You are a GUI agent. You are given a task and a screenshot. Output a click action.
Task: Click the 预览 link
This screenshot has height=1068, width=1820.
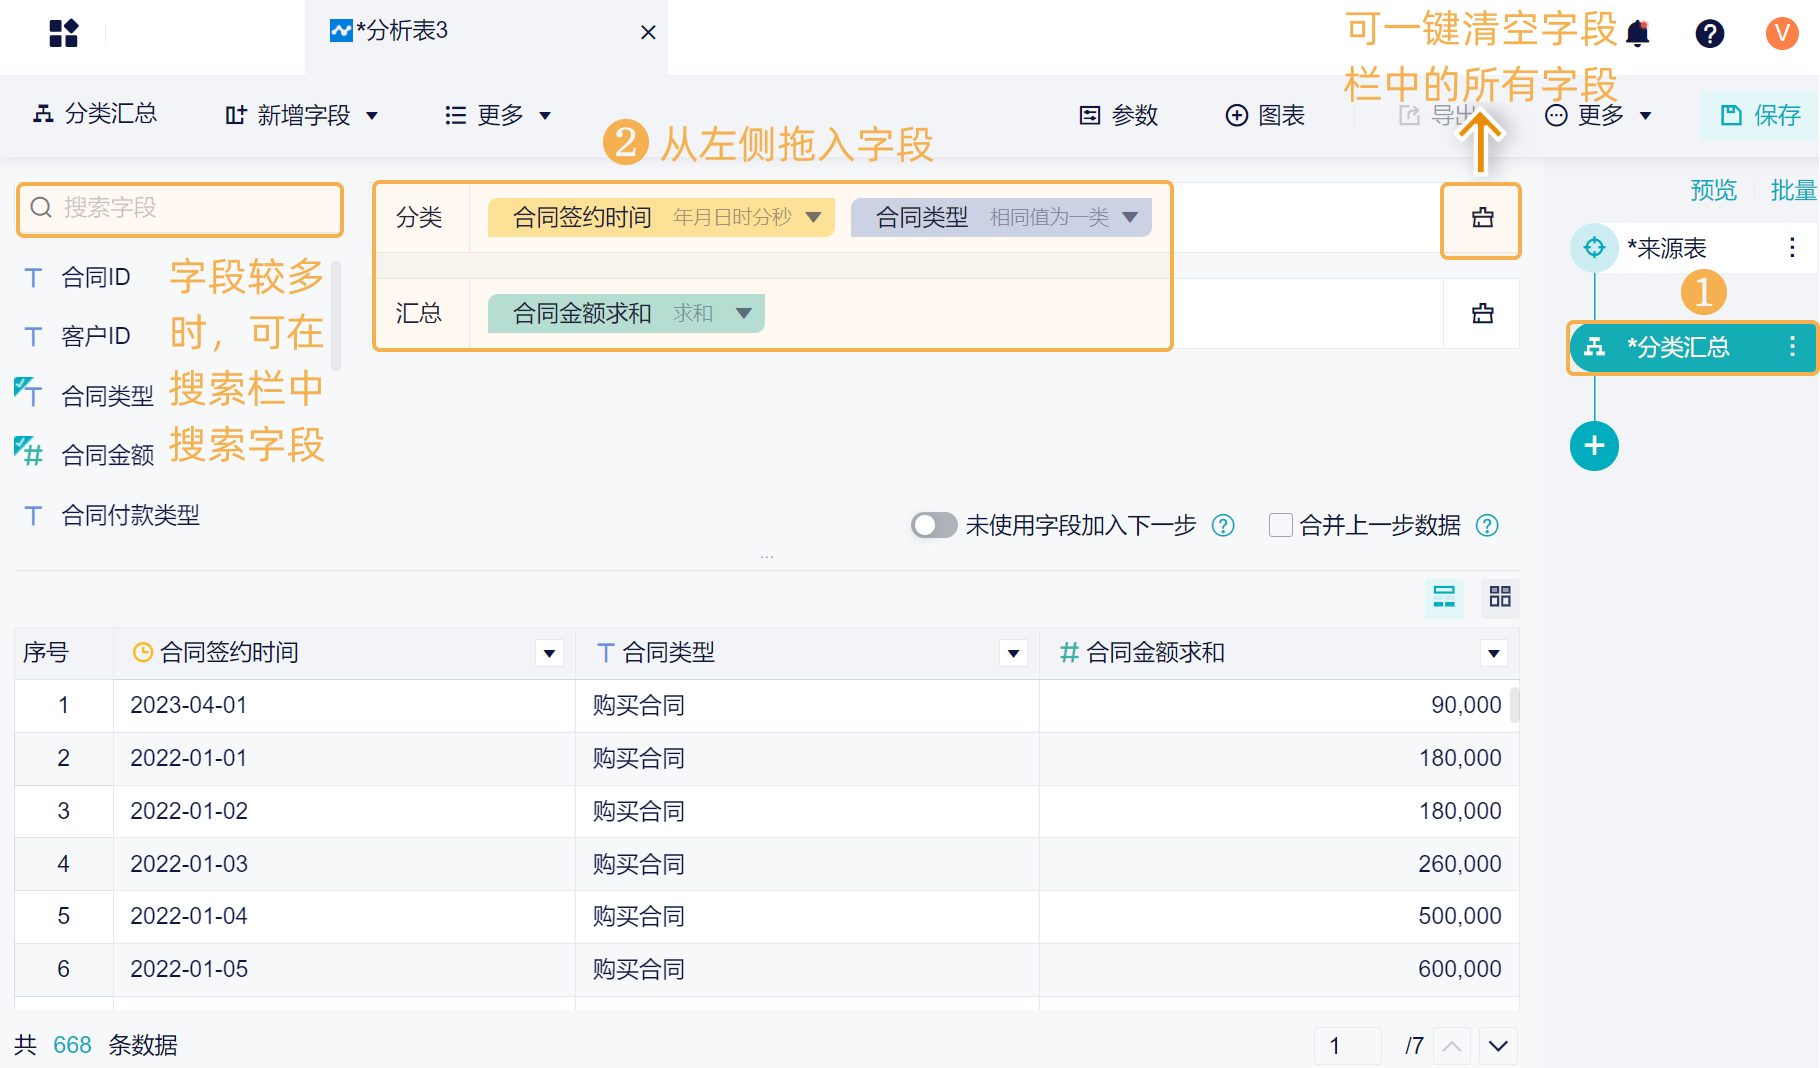(x=1713, y=190)
